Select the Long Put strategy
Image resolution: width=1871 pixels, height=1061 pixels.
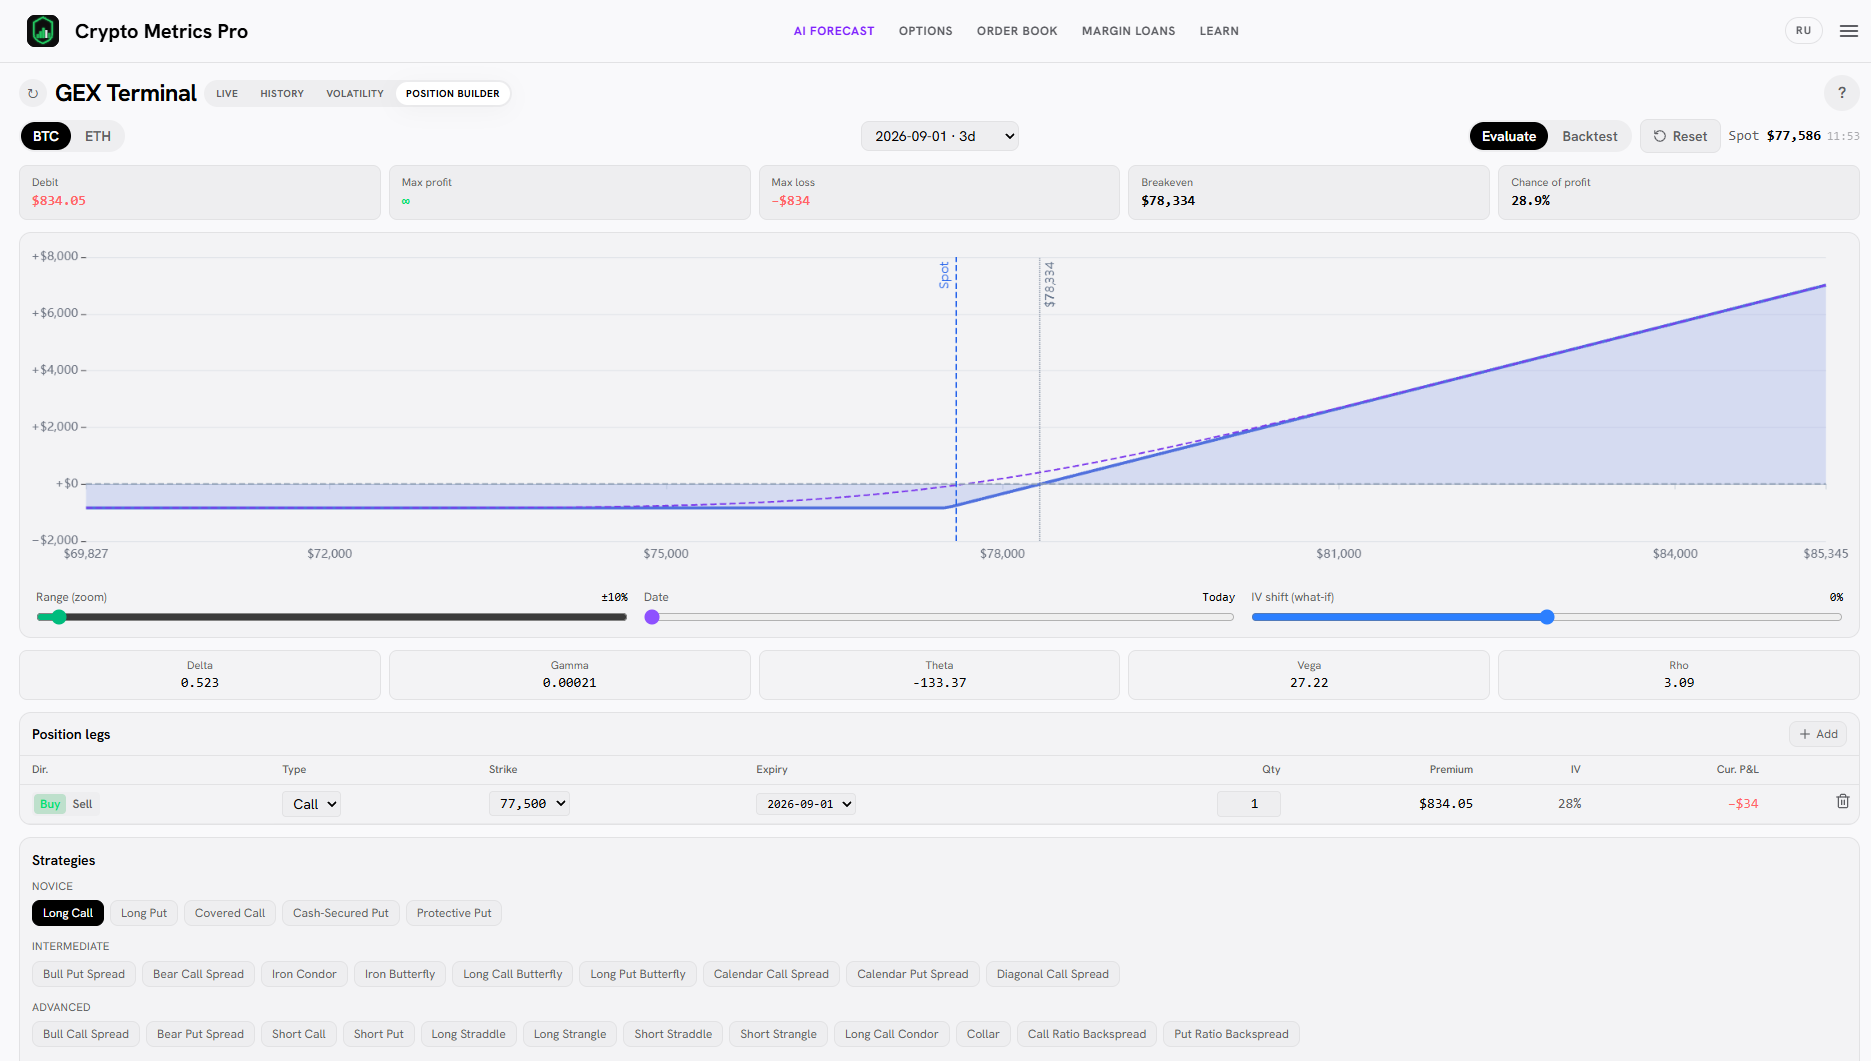tap(144, 913)
